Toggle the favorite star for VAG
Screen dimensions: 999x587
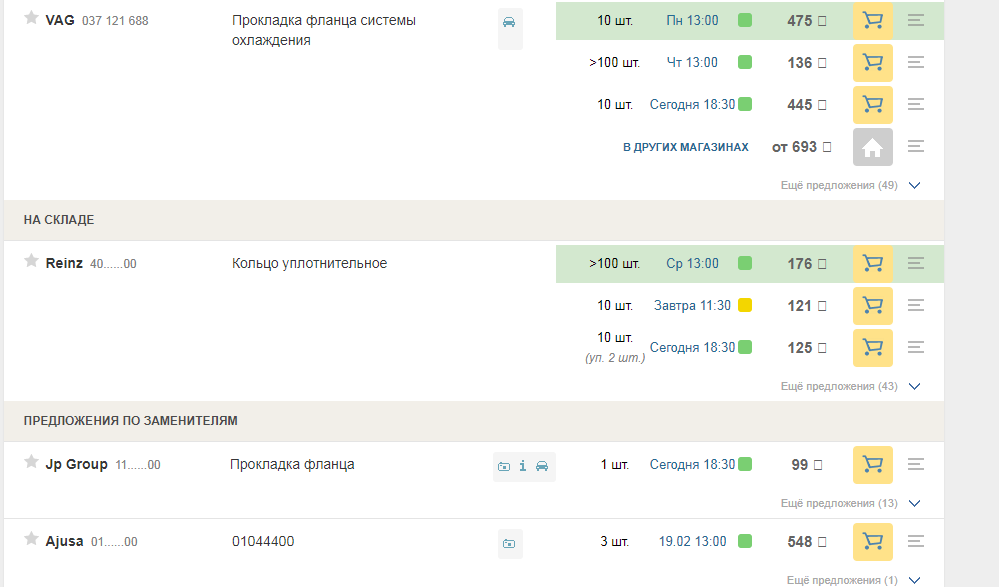31,18
